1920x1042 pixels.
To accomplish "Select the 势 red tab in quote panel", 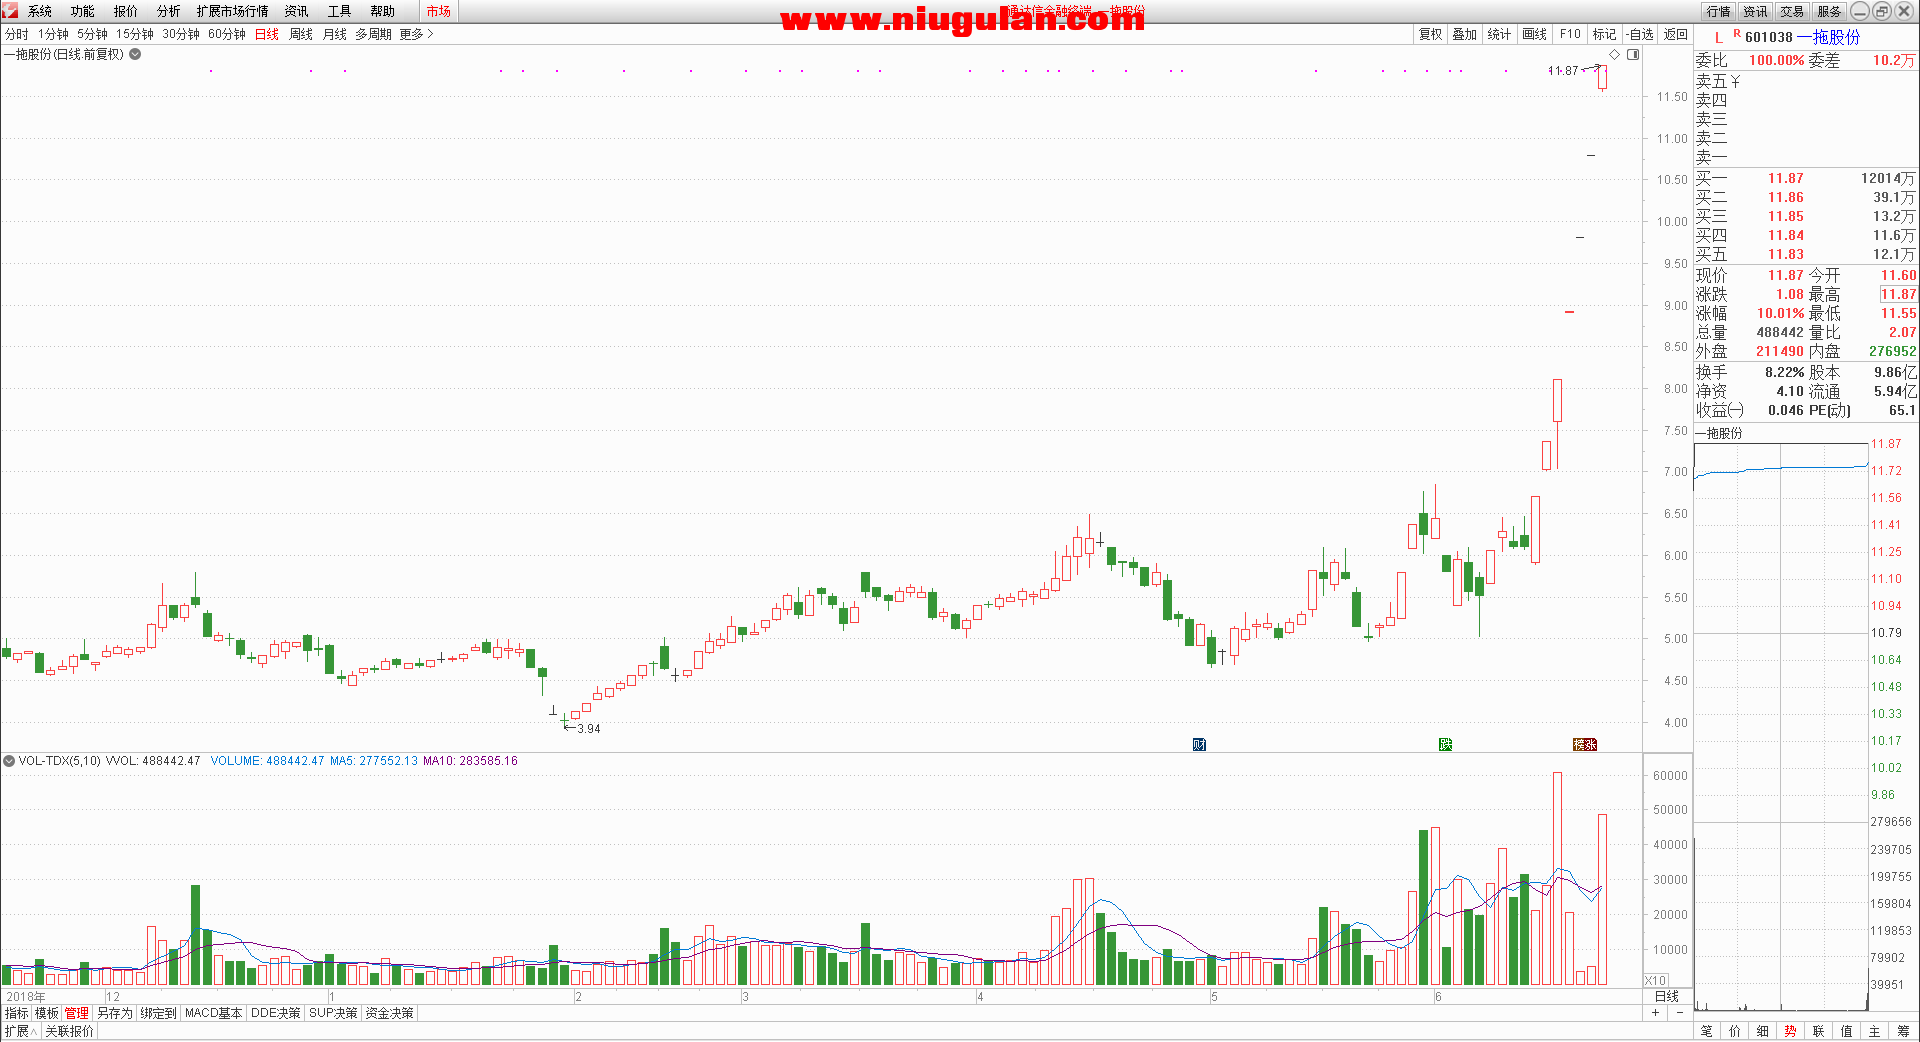I will pos(1790,1031).
